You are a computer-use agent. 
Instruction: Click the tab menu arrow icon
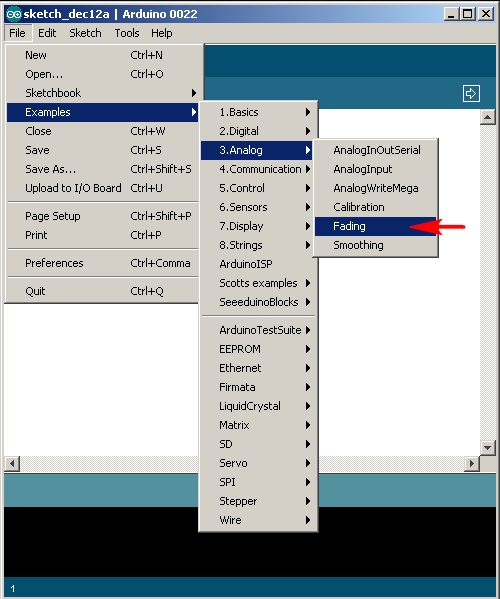[471, 94]
